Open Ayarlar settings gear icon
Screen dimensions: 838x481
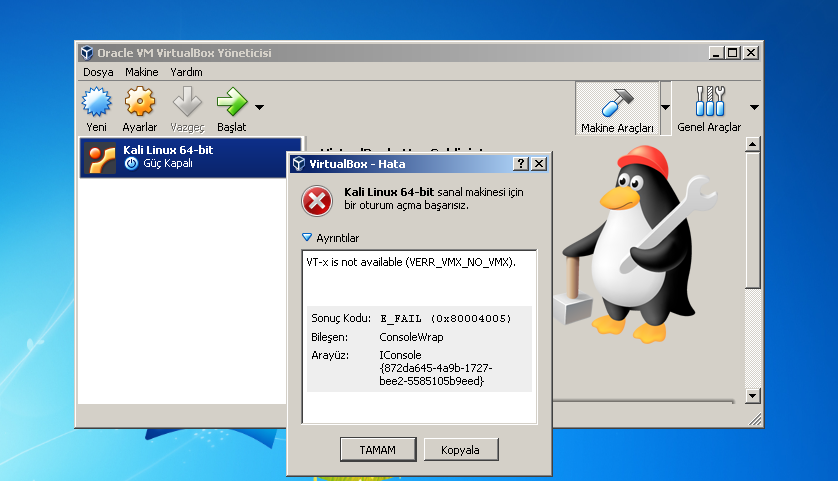coord(139,102)
